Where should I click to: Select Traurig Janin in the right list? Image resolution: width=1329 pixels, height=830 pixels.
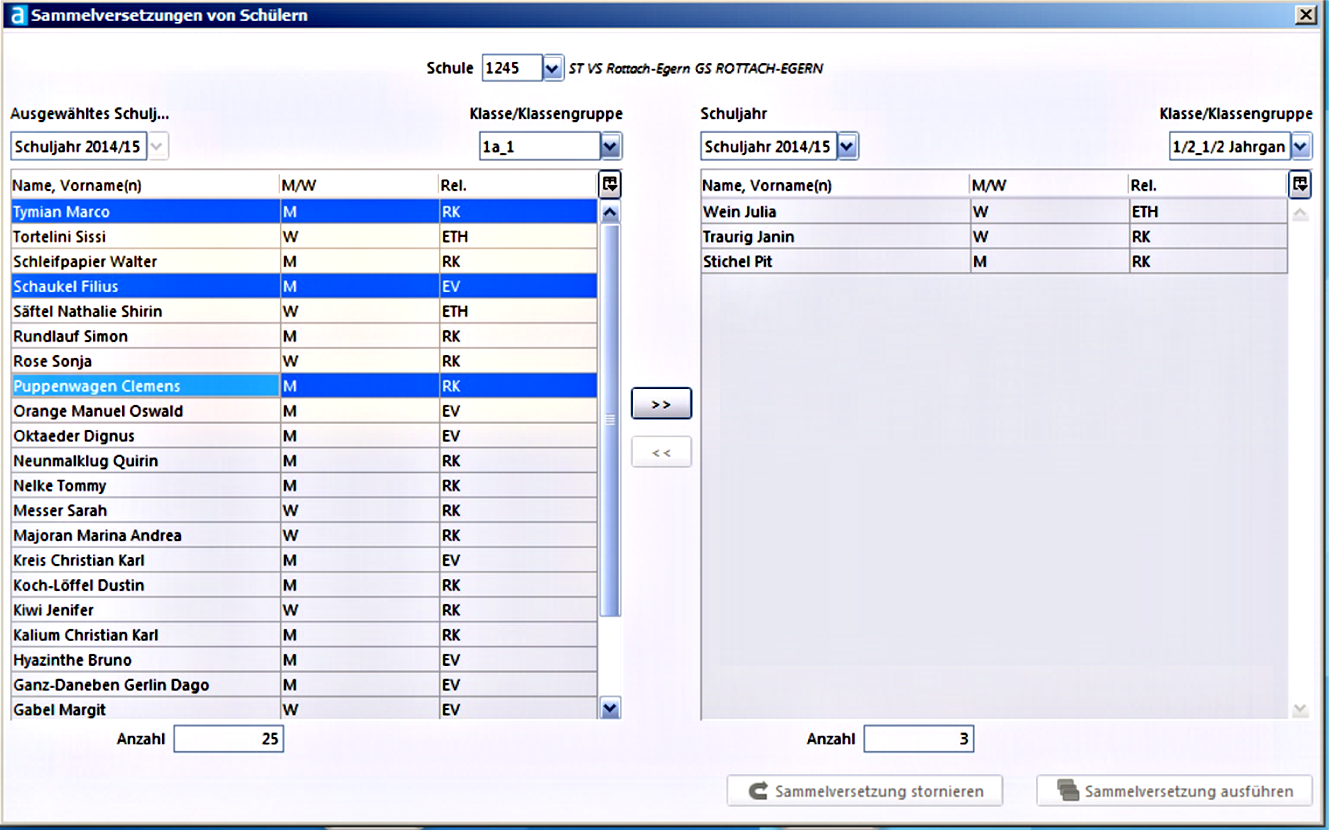[x=994, y=237]
